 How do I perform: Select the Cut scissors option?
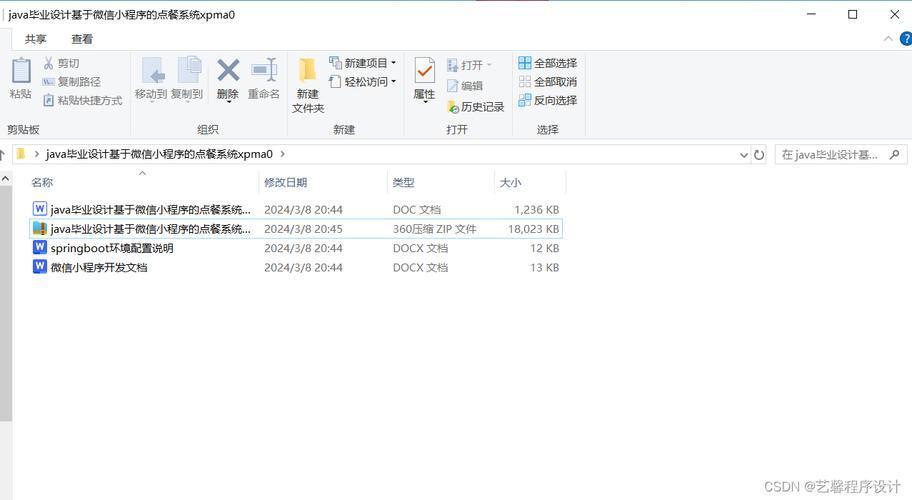61,63
